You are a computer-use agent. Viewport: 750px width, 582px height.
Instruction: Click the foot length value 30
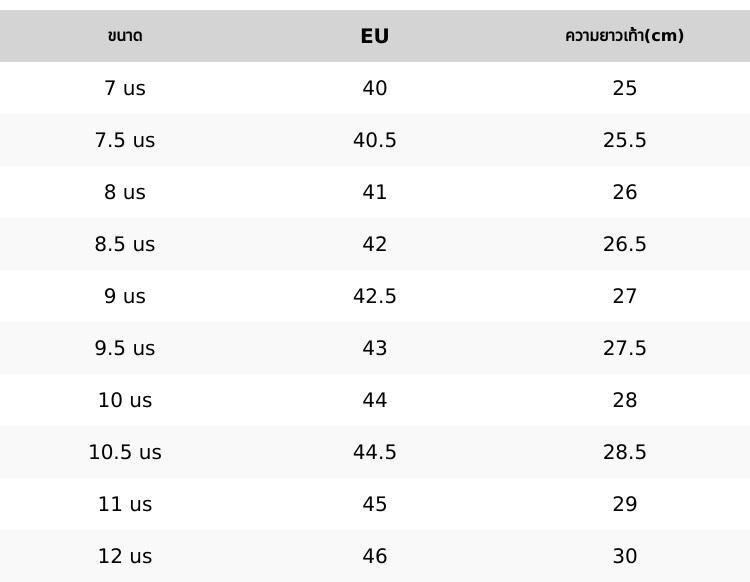[x=624, y=556]
